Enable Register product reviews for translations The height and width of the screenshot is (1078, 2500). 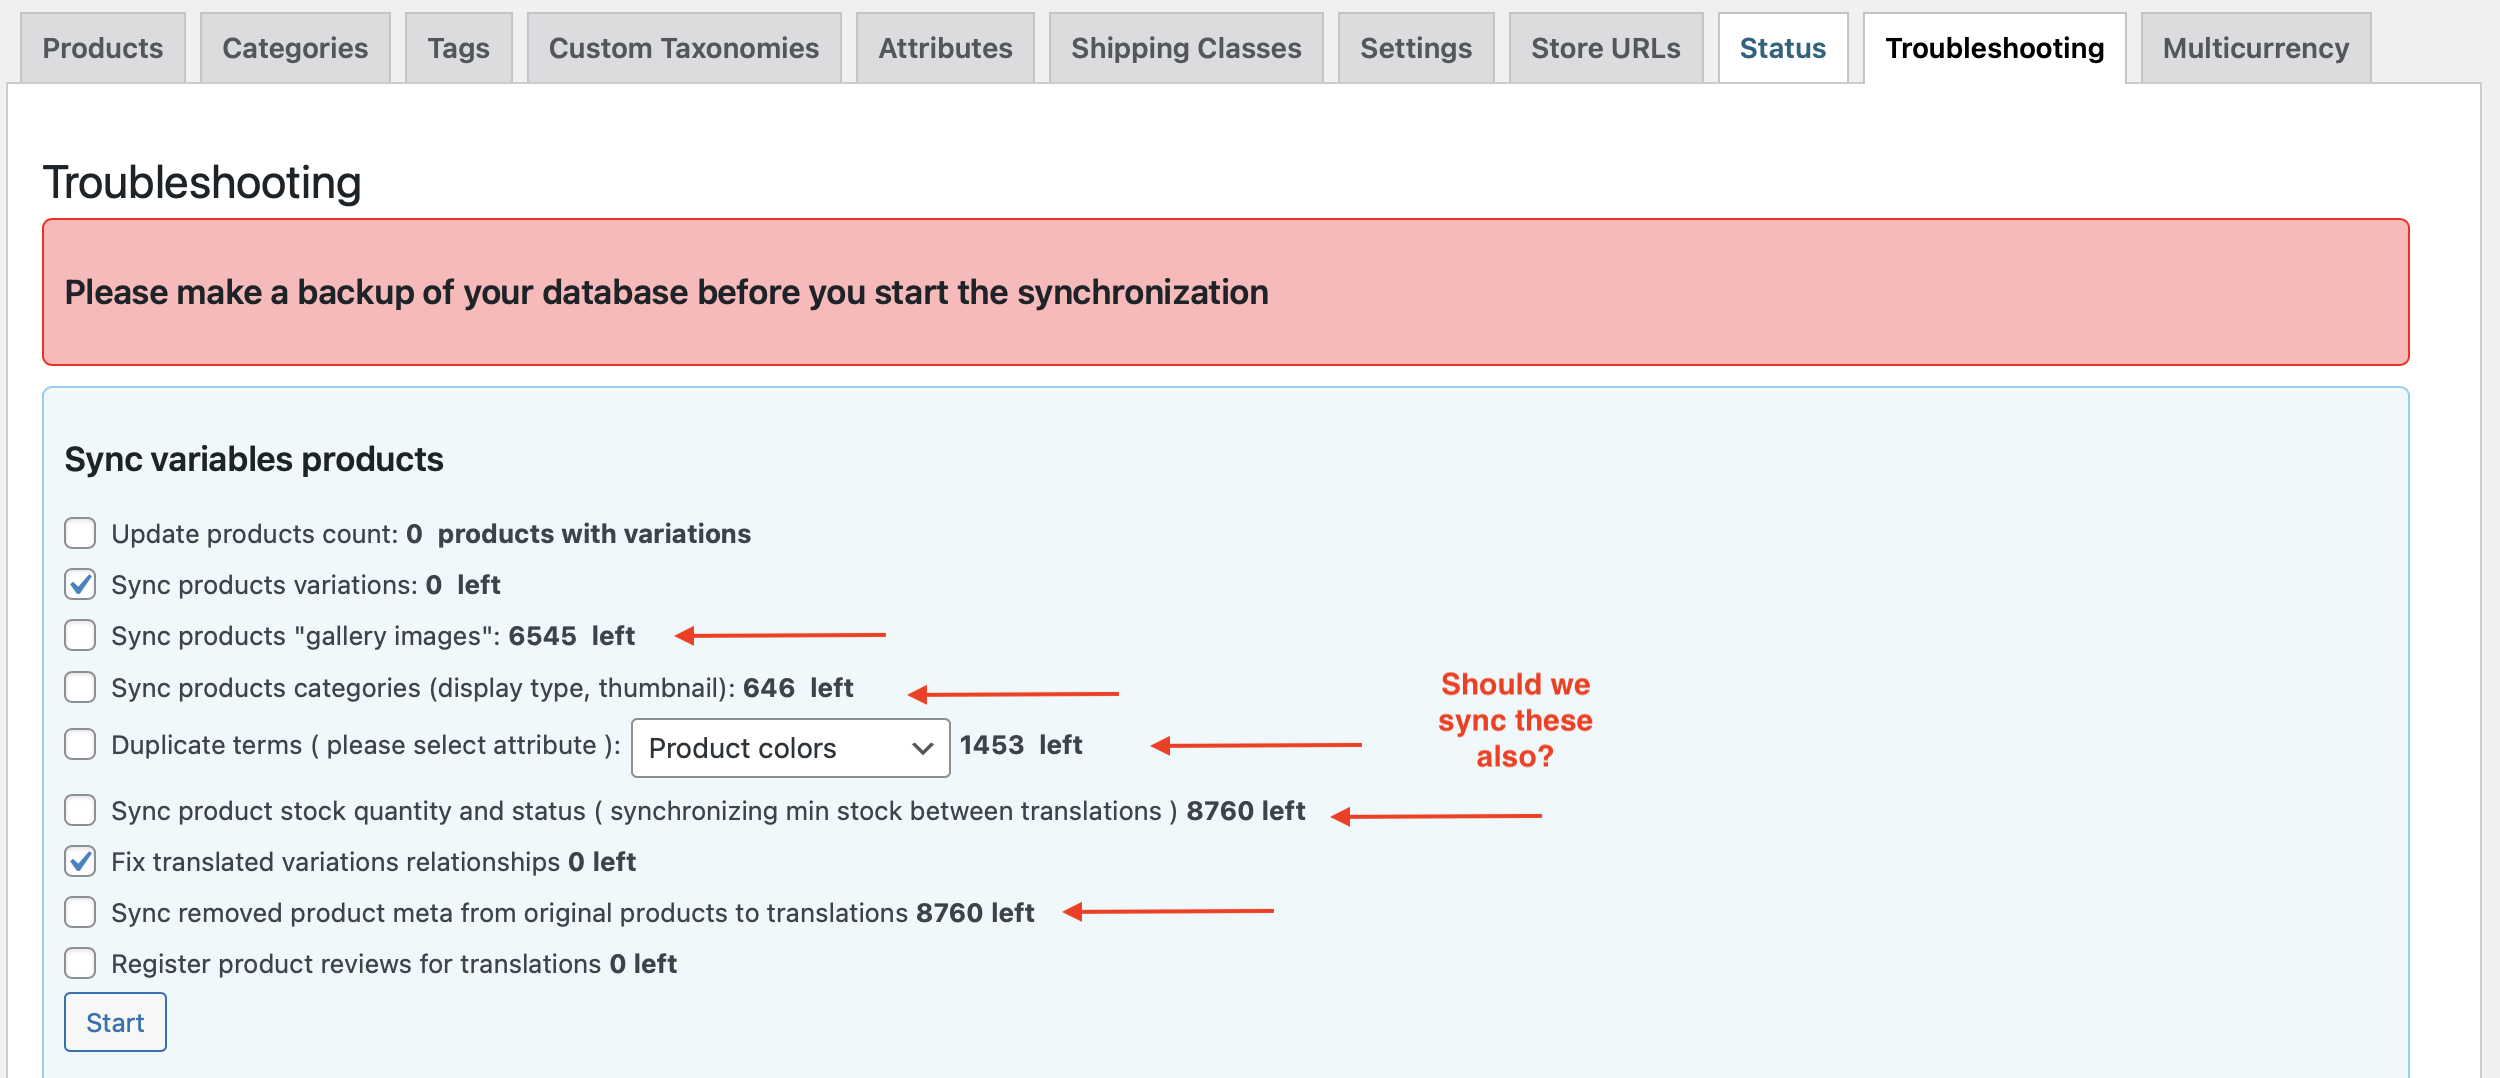(x=80, y=963)
